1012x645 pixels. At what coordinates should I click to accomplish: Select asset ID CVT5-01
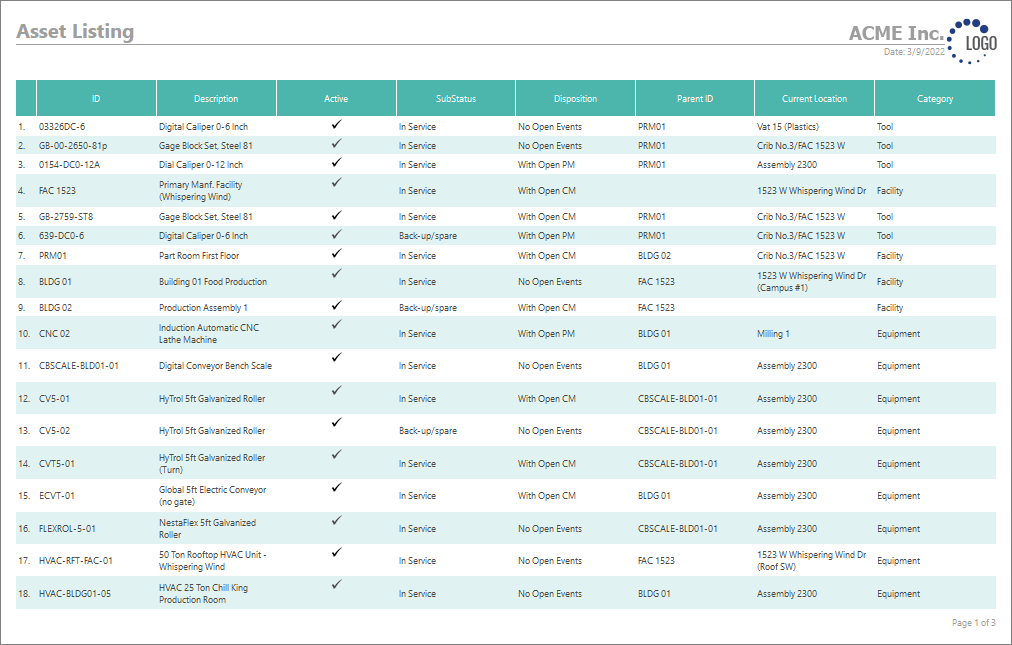click(57, 464)
